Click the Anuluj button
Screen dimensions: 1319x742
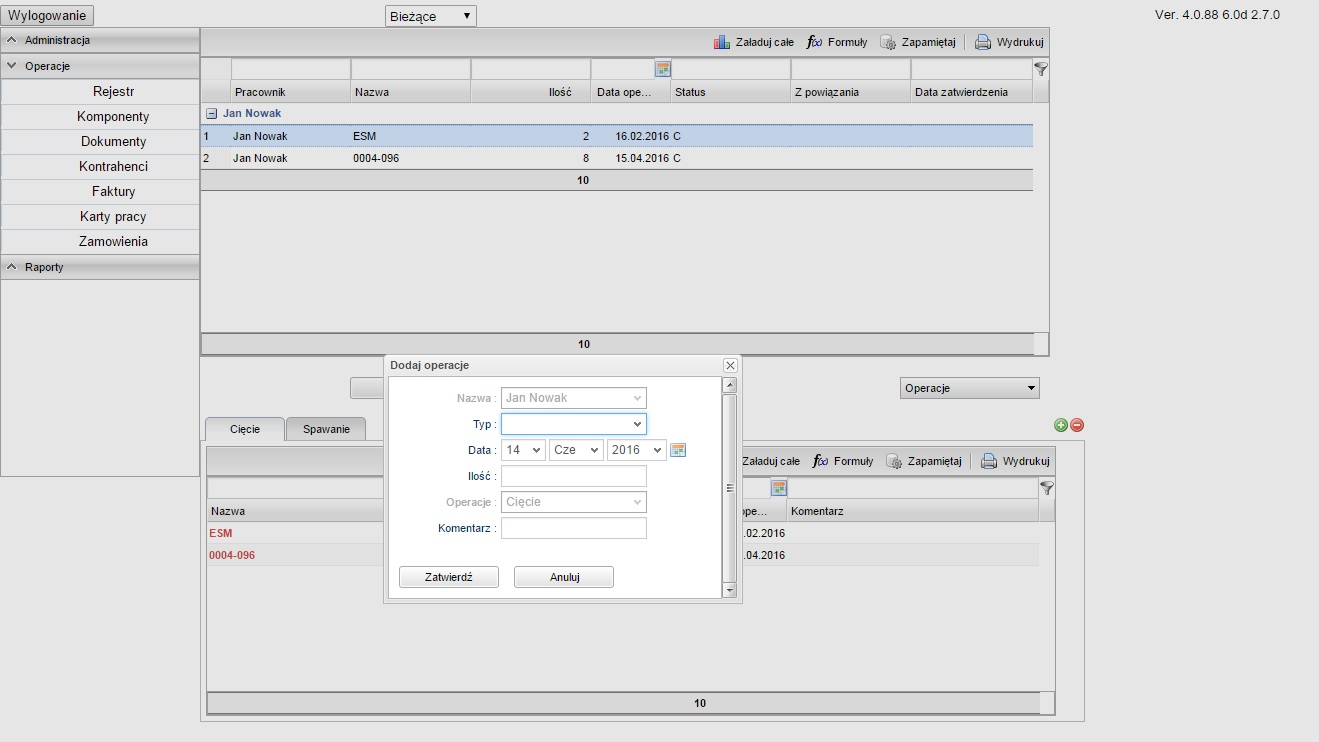pyautogui.click(x=564, y=577)
